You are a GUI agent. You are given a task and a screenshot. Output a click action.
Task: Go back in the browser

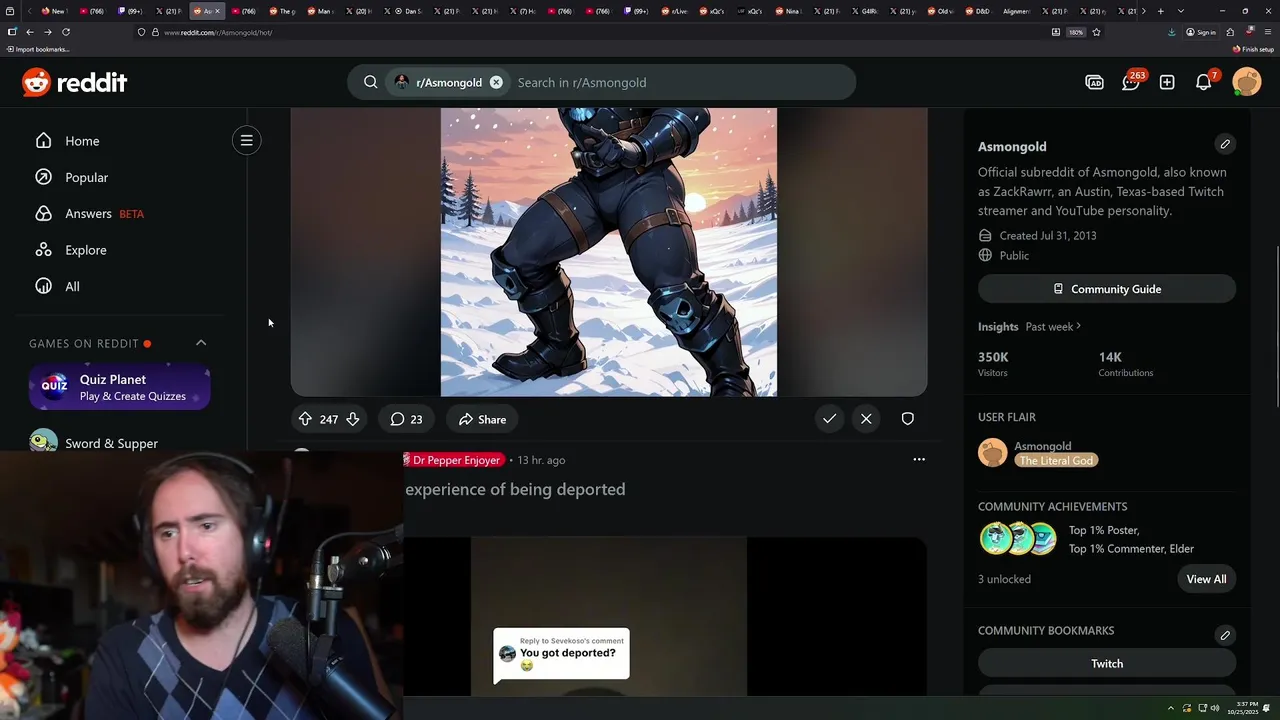click(30, 32)
